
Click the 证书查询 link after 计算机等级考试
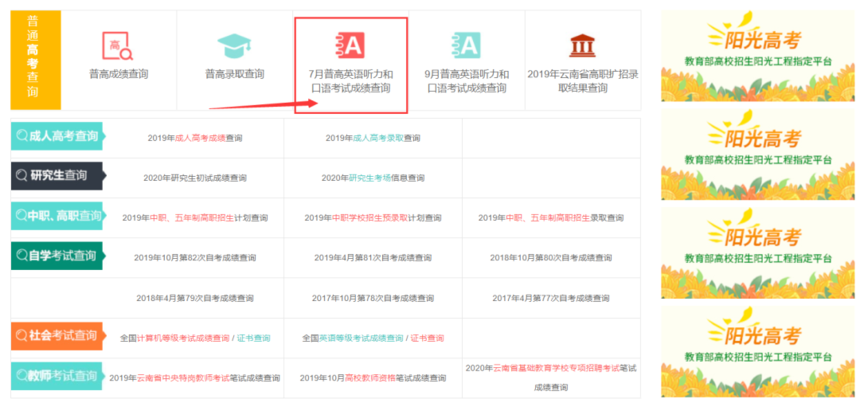[253, 338]
